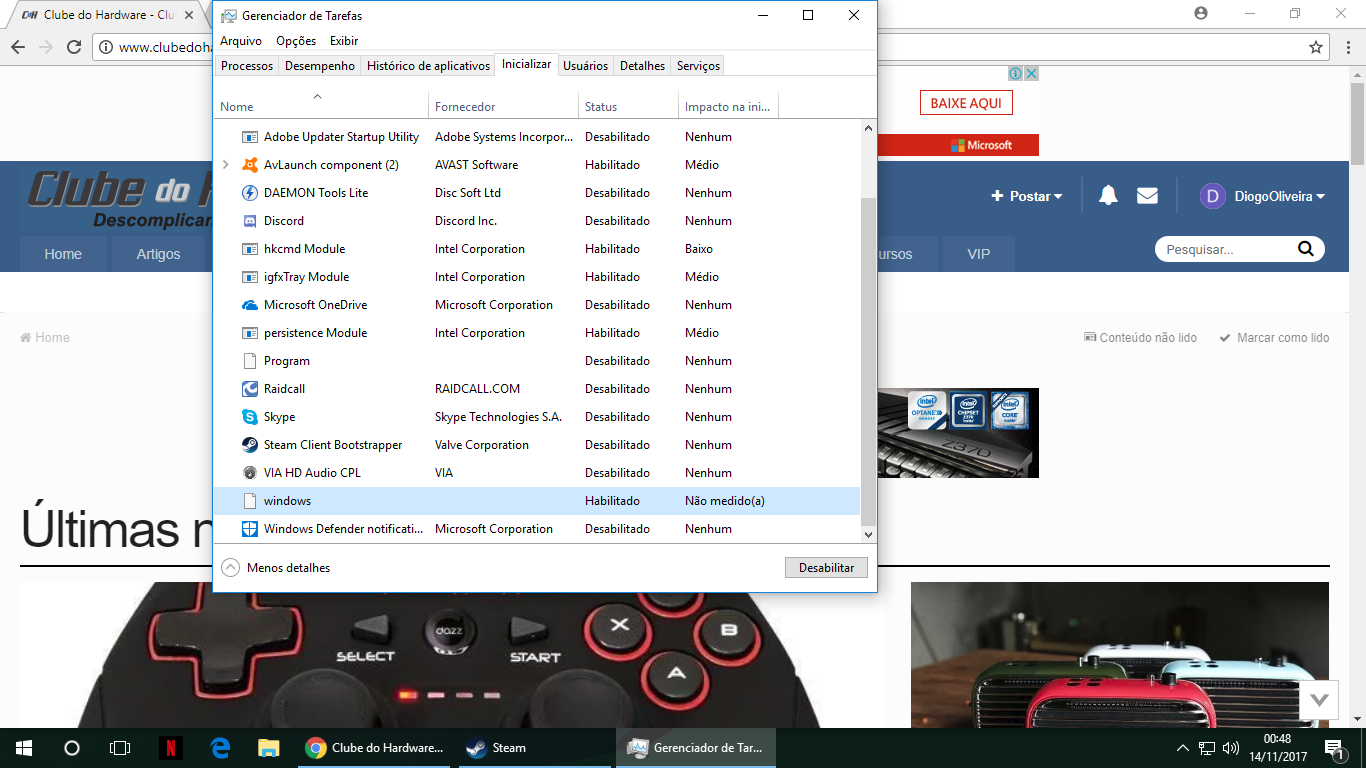The image size is (1366, 768).
Task: Click Conteúdo não lido link
Action: pos(1140,338)
